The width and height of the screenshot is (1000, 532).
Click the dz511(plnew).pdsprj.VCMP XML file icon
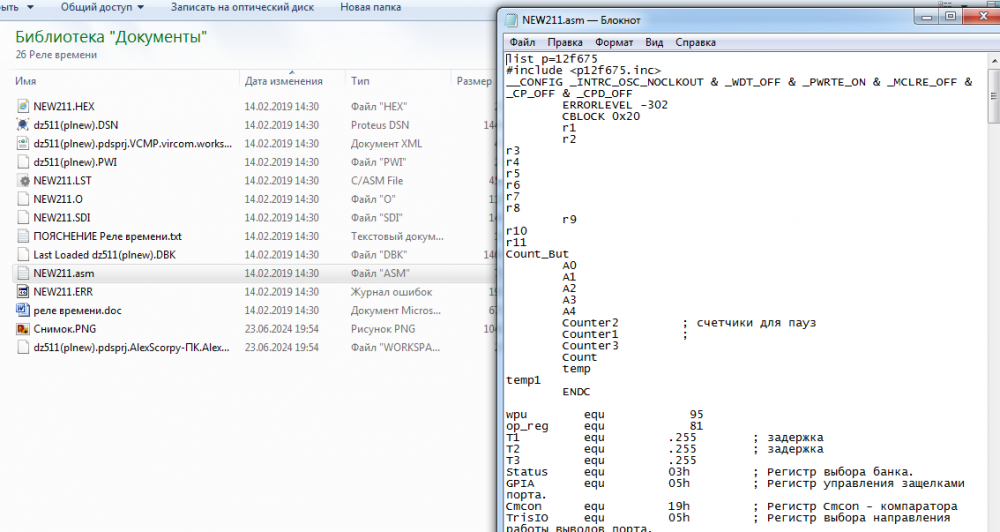[24, 144]
